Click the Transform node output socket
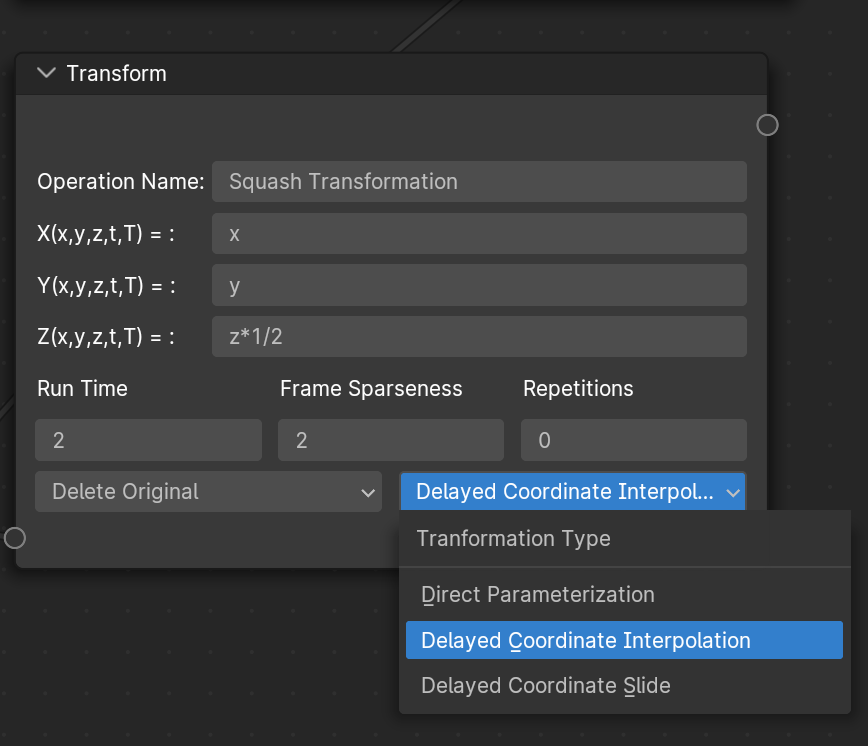868x746 pixels. (767, 125)
